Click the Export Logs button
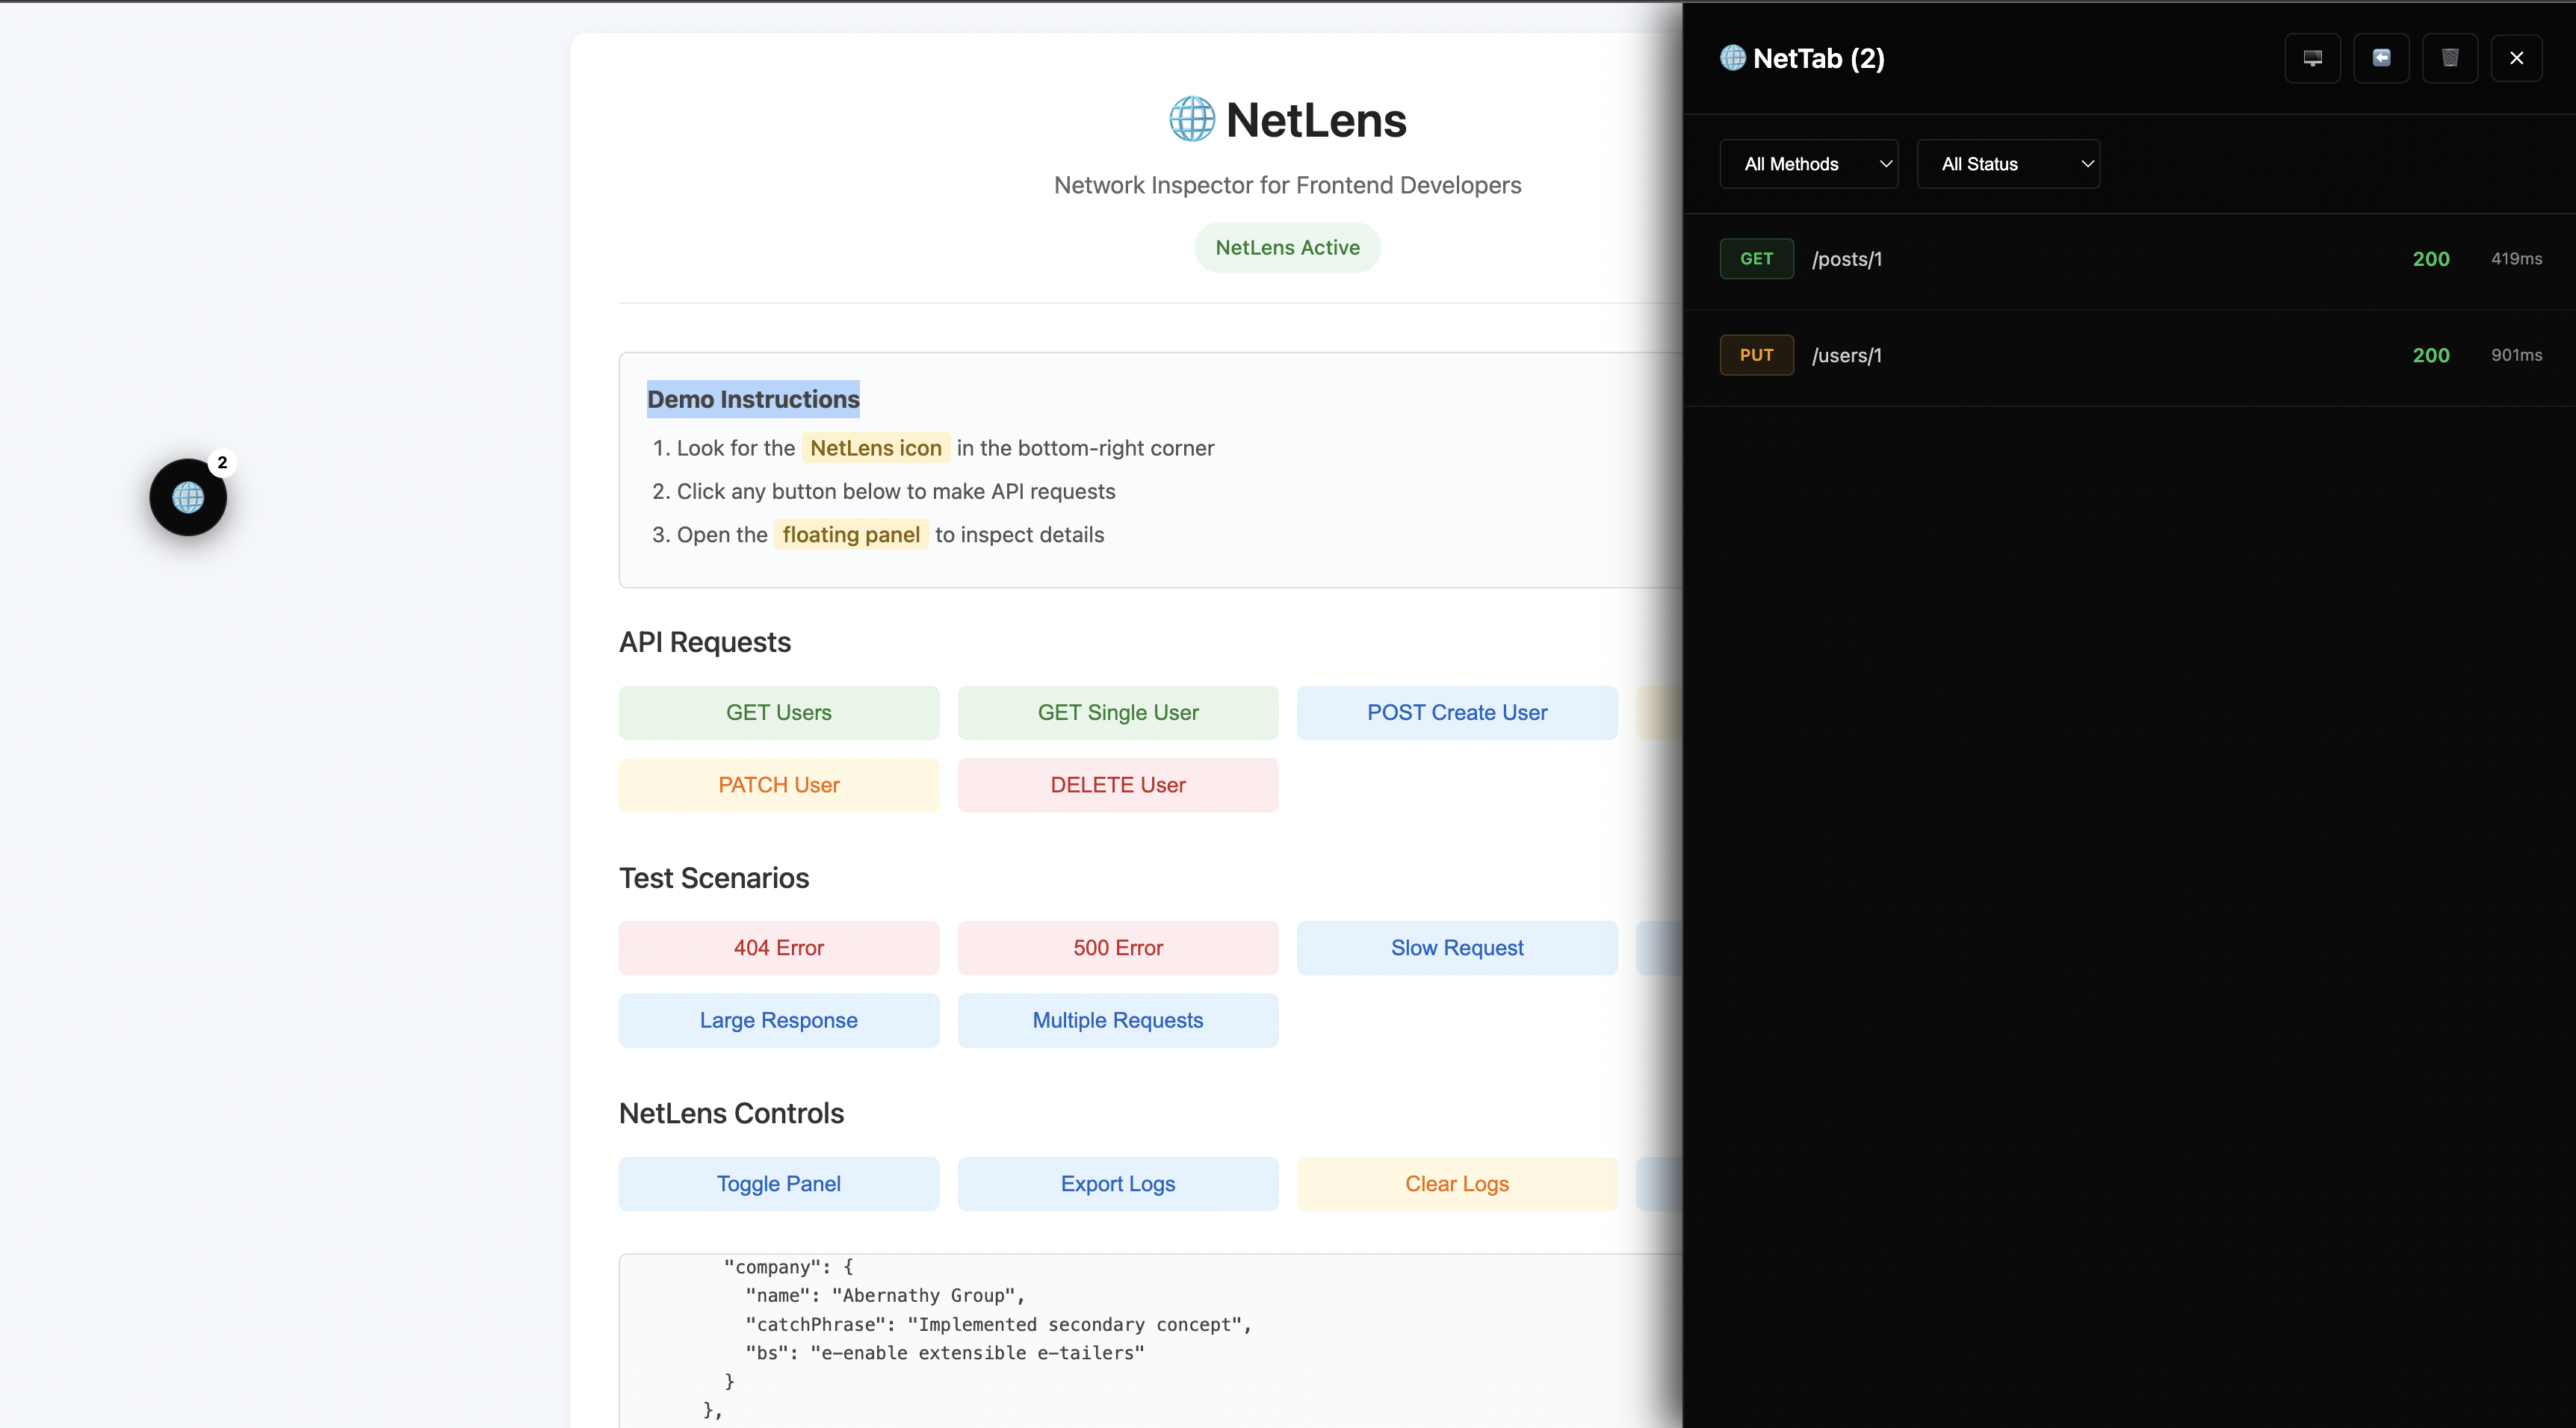The image size is (2576, 1428). point(1117,1184)
